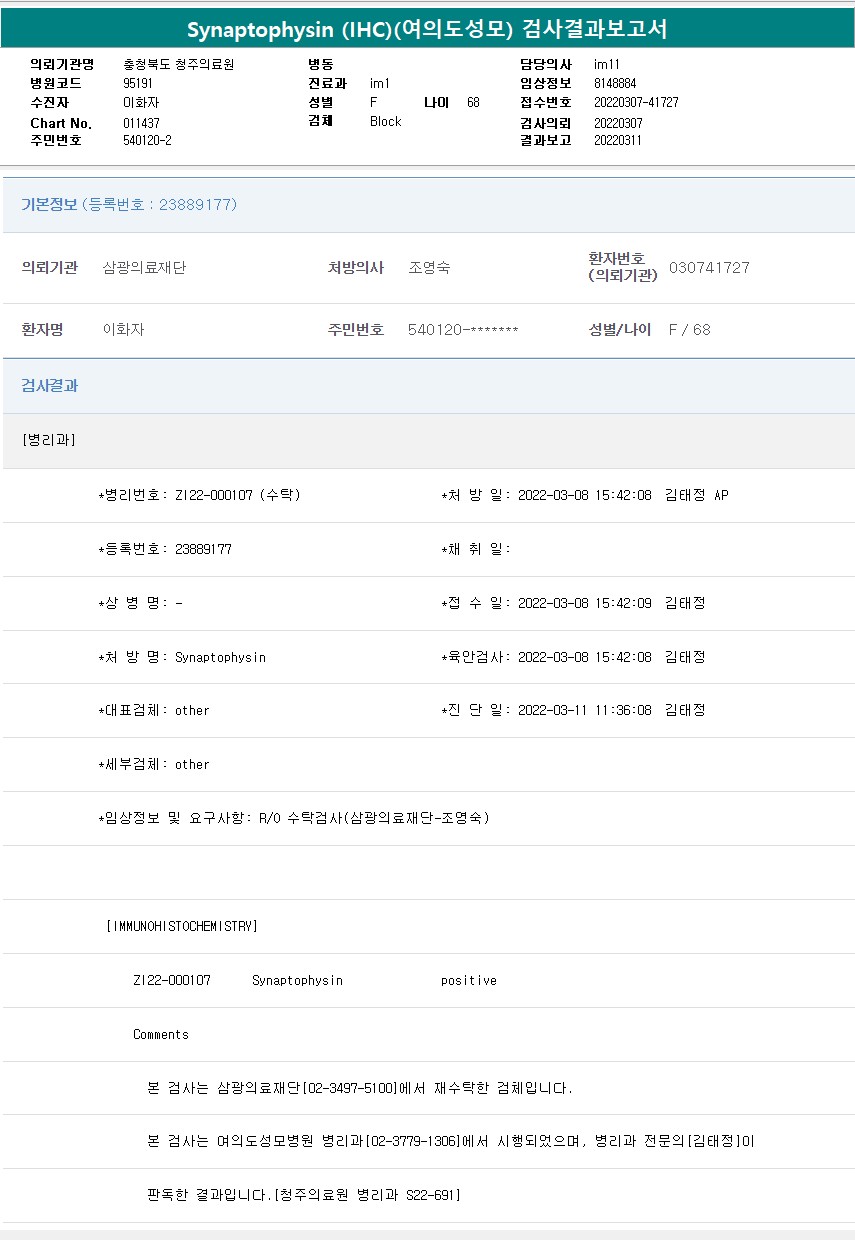This screenshot has width=855, height=1240.
Task: Click the 결과보고 date 20220311
Action: click(618, 141)
